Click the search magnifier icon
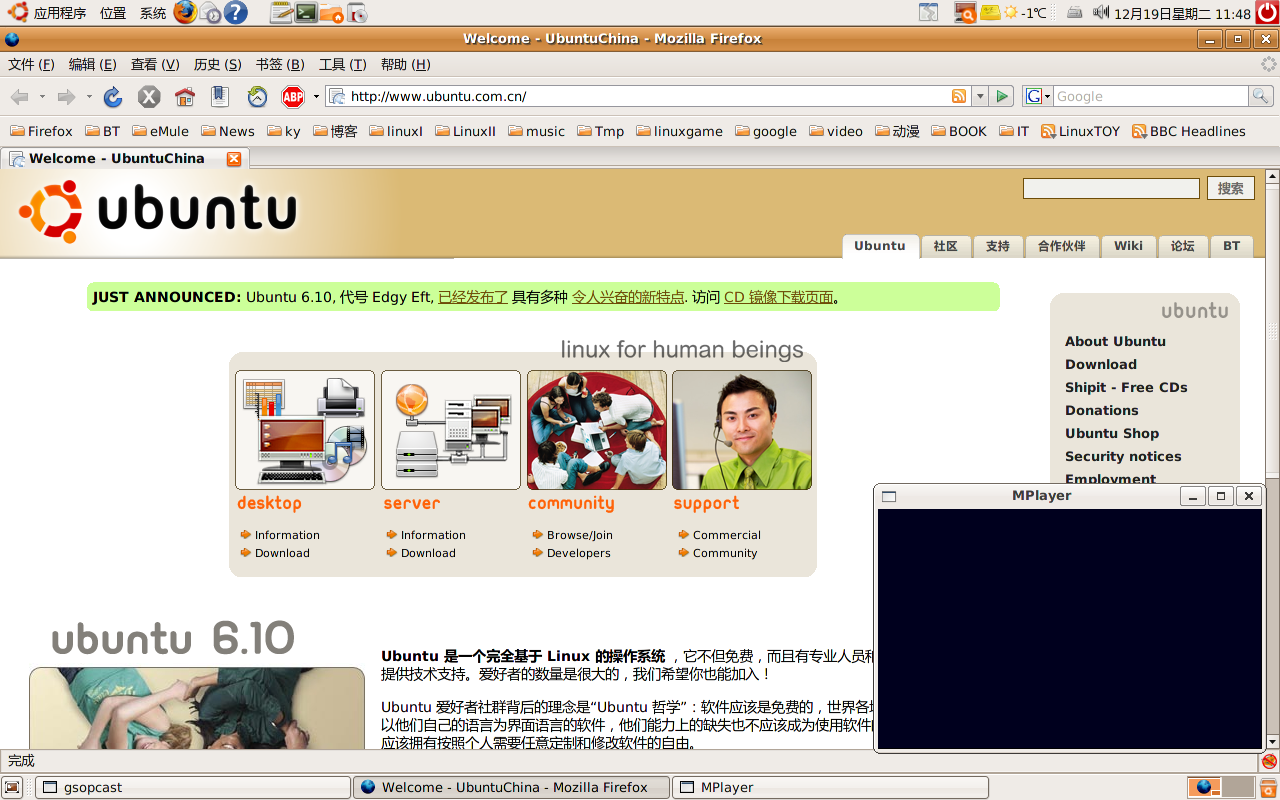This screenshot has height=800, width=1280. click(x=1261, y=96)
